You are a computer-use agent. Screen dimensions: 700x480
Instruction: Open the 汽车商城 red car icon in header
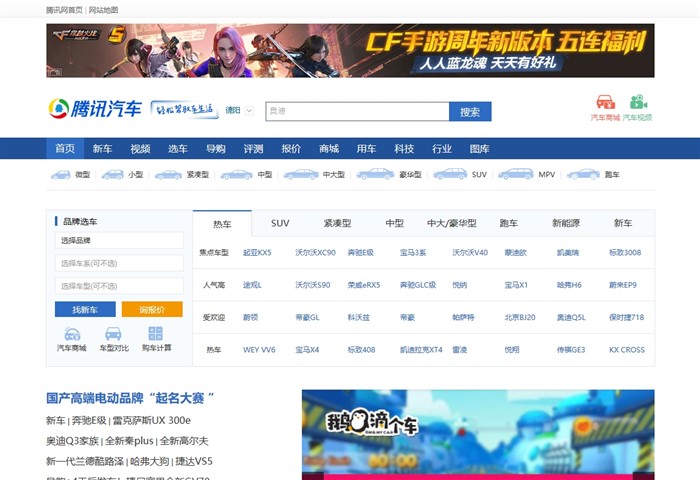(605, 102)
